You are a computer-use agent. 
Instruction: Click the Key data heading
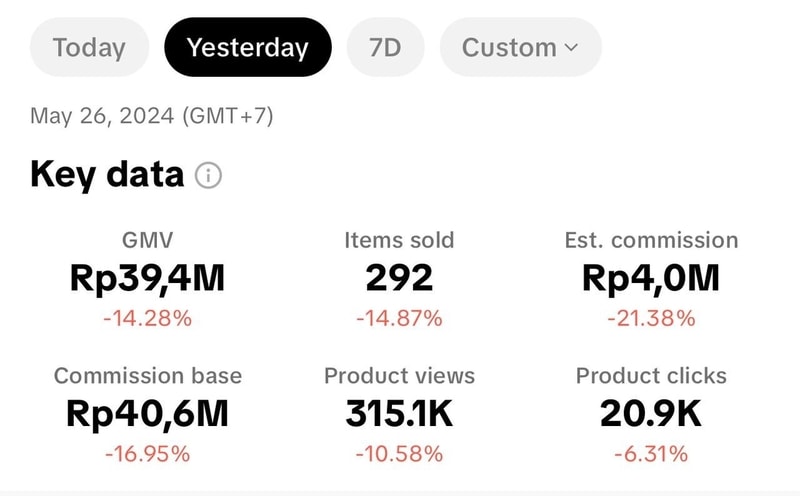pyautogui.click(x=107, y=175)
